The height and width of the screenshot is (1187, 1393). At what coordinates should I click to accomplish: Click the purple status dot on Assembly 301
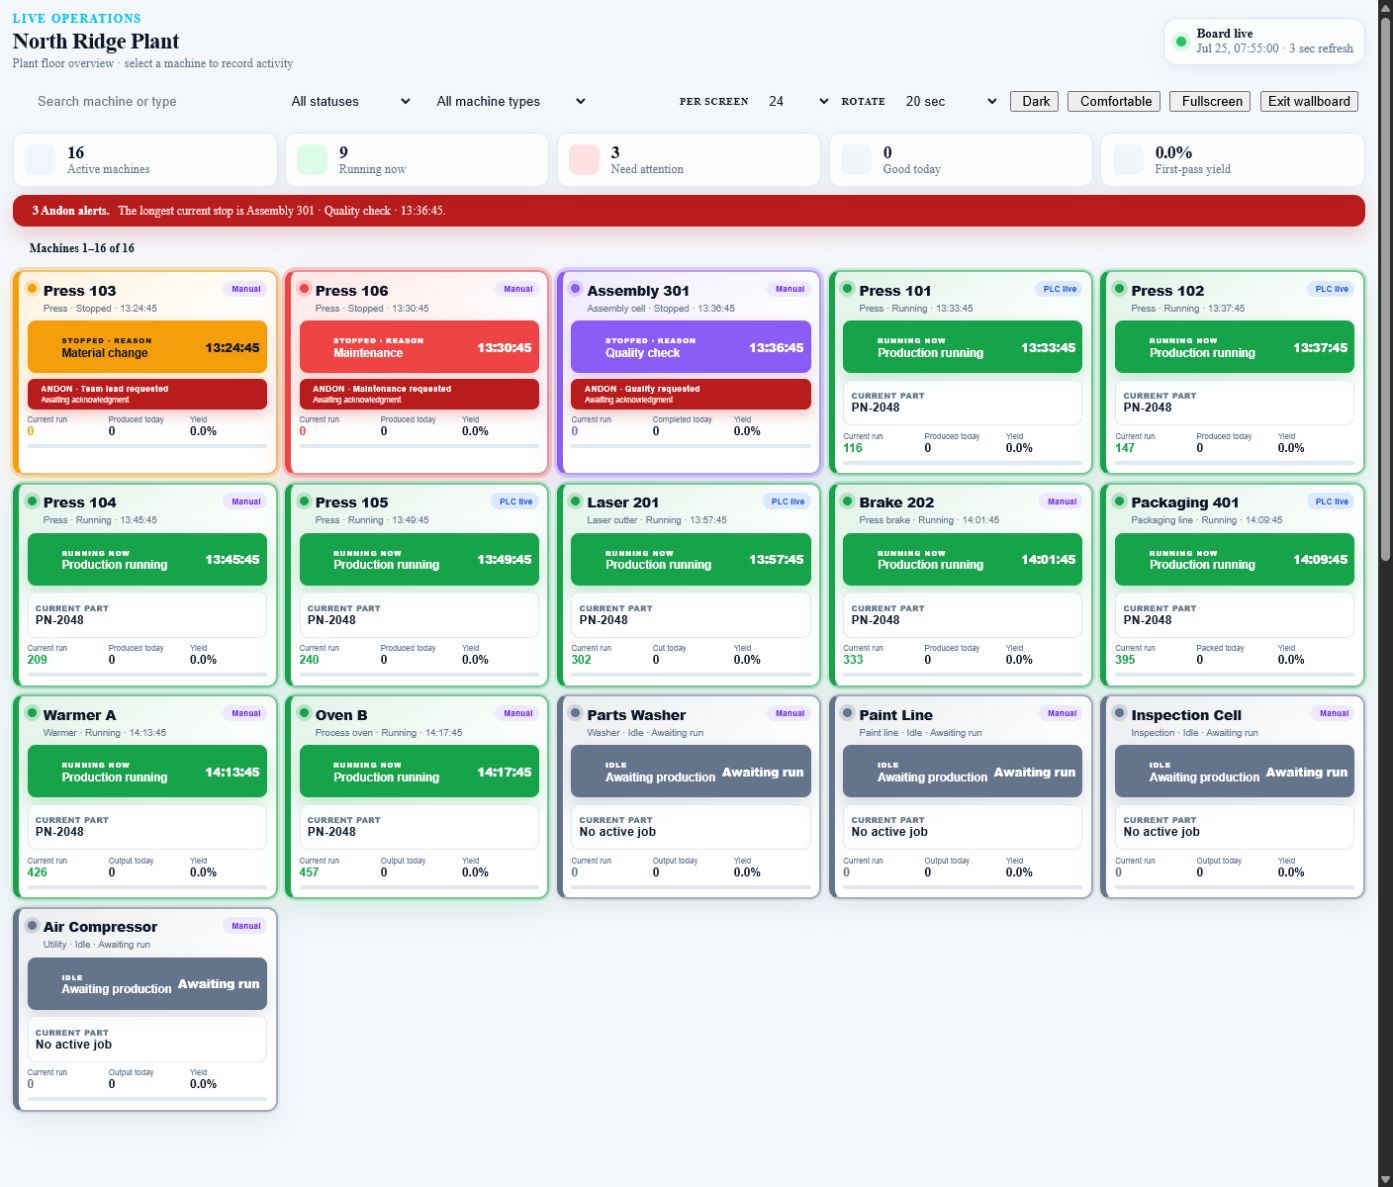tap(575, 289)
